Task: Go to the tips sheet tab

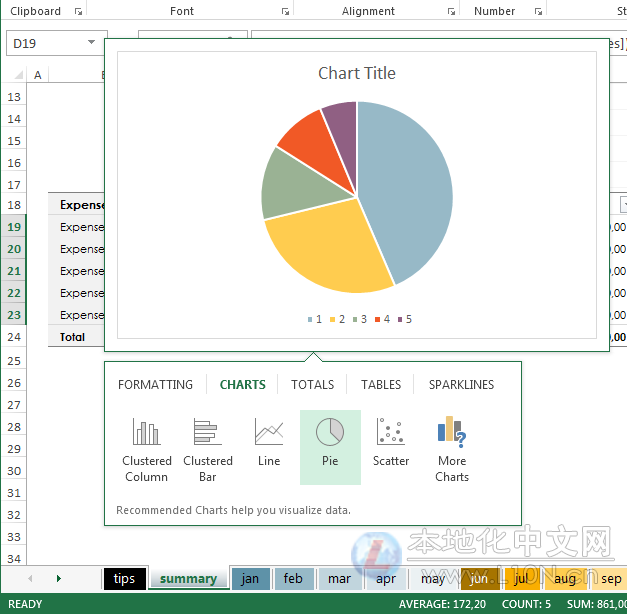Action: [124, 579]
